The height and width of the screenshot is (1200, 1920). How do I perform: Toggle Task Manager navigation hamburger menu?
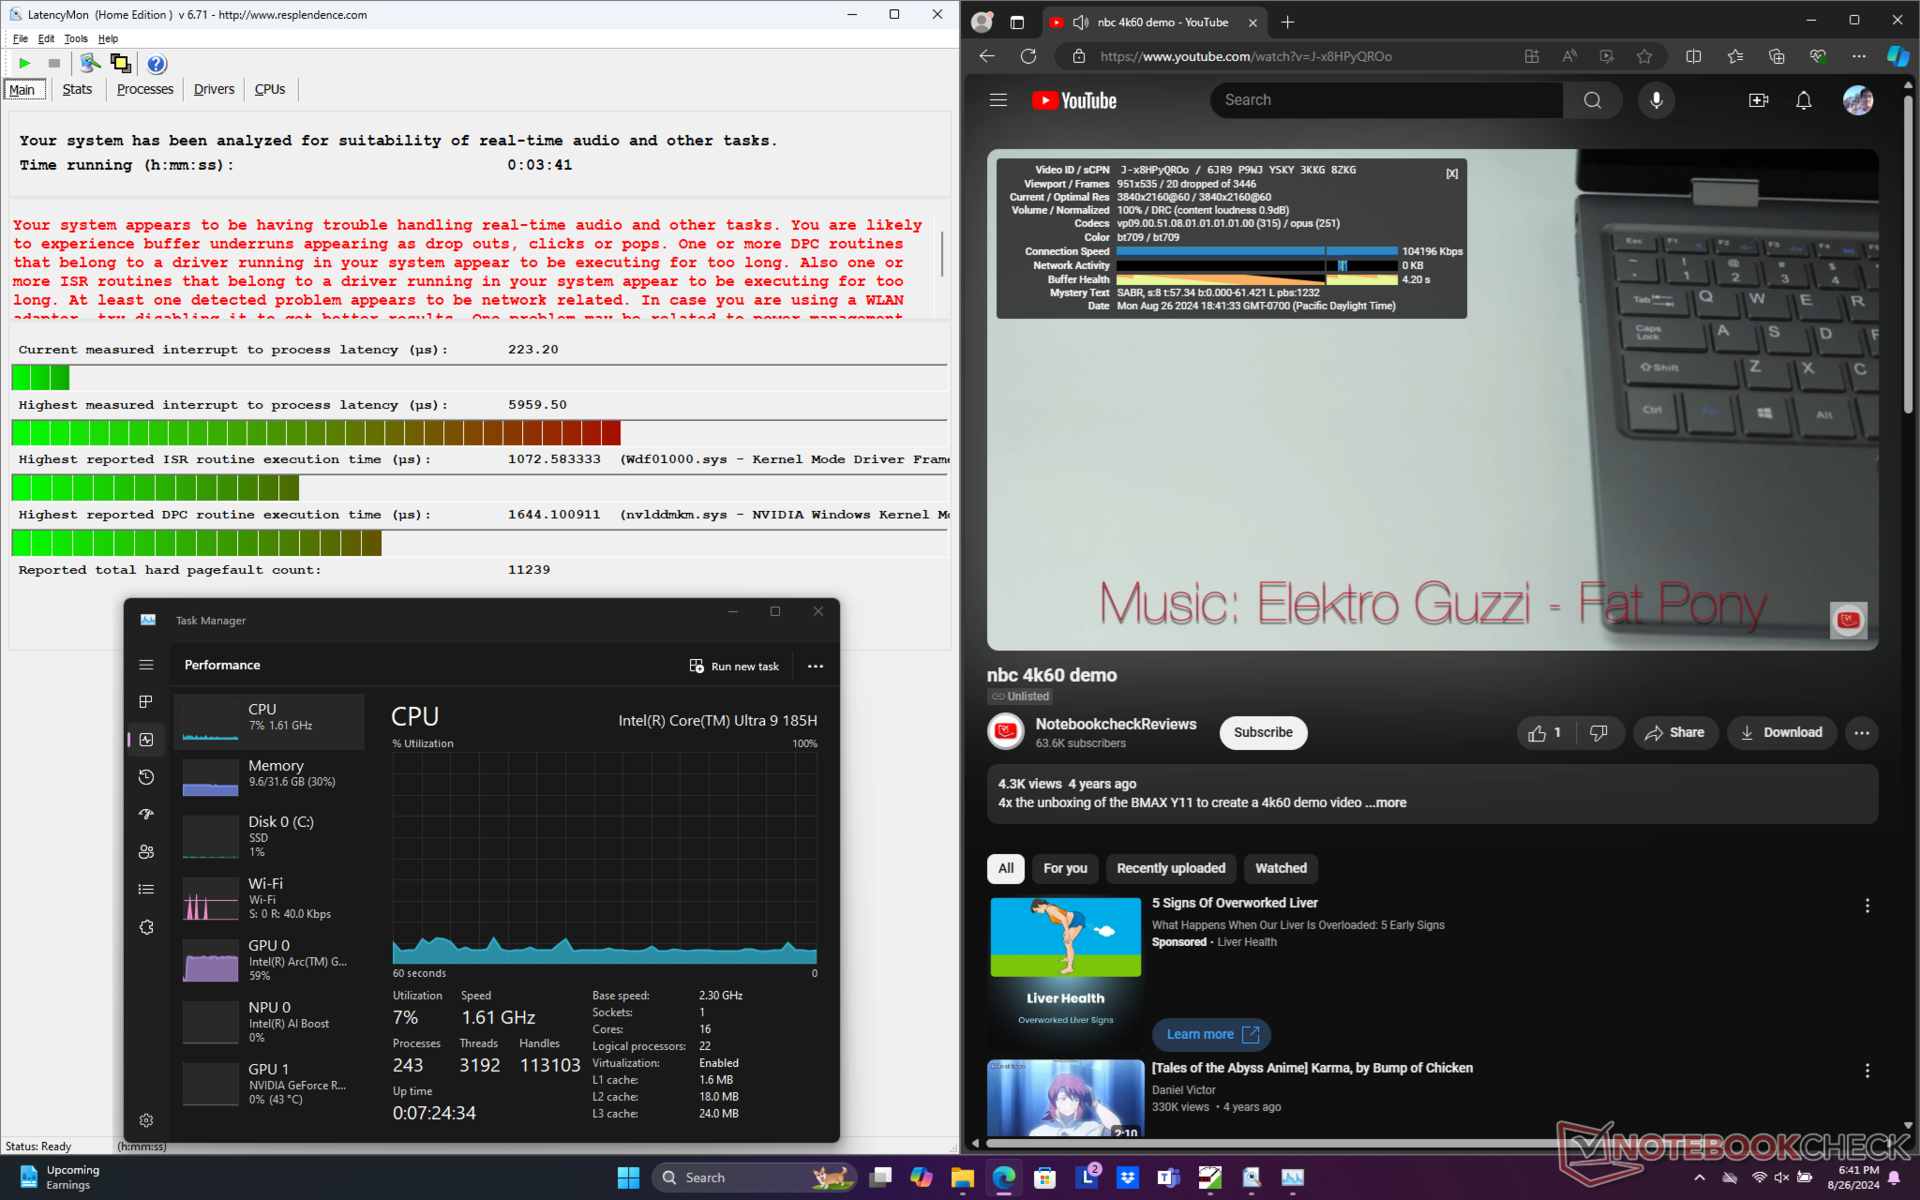point(146,665)
